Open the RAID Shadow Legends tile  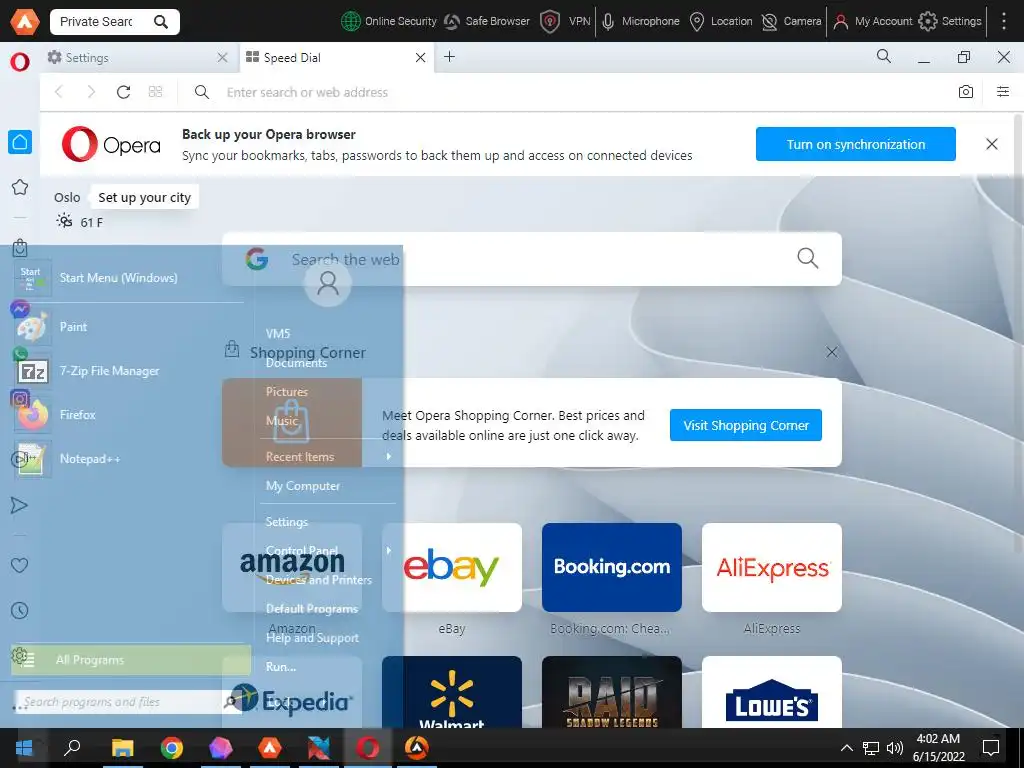click(612, 692)
